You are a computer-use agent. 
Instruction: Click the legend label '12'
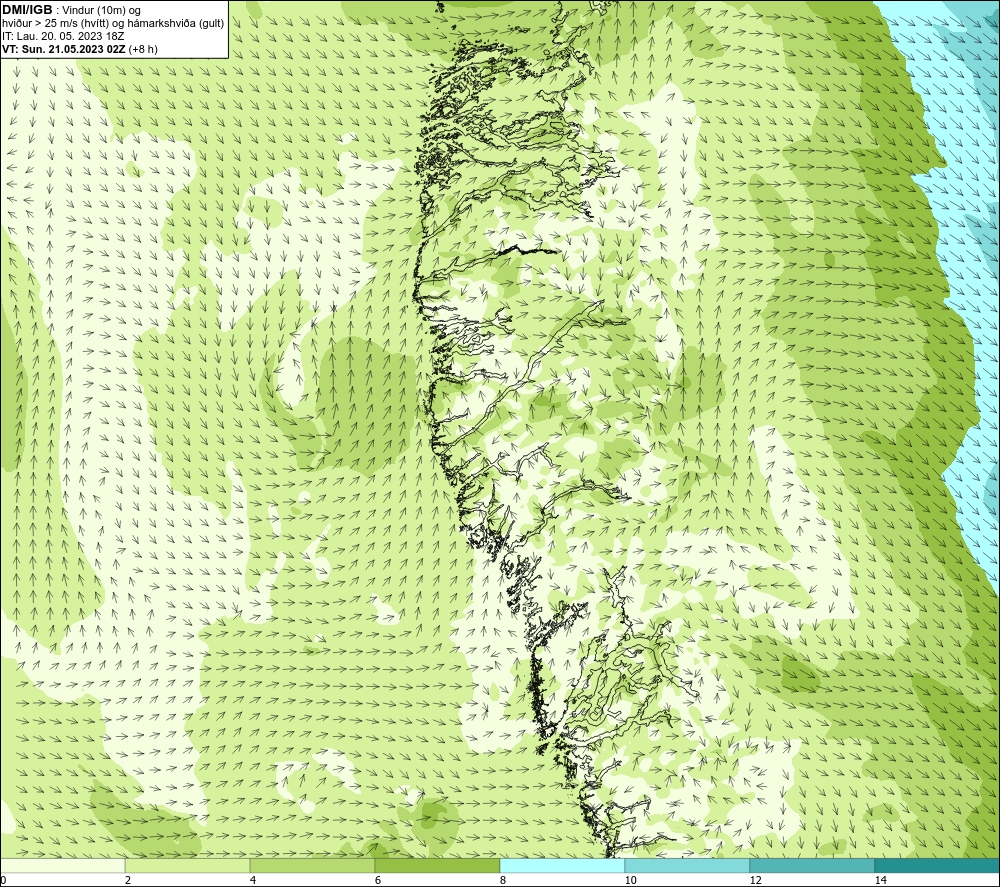(755, 880)
